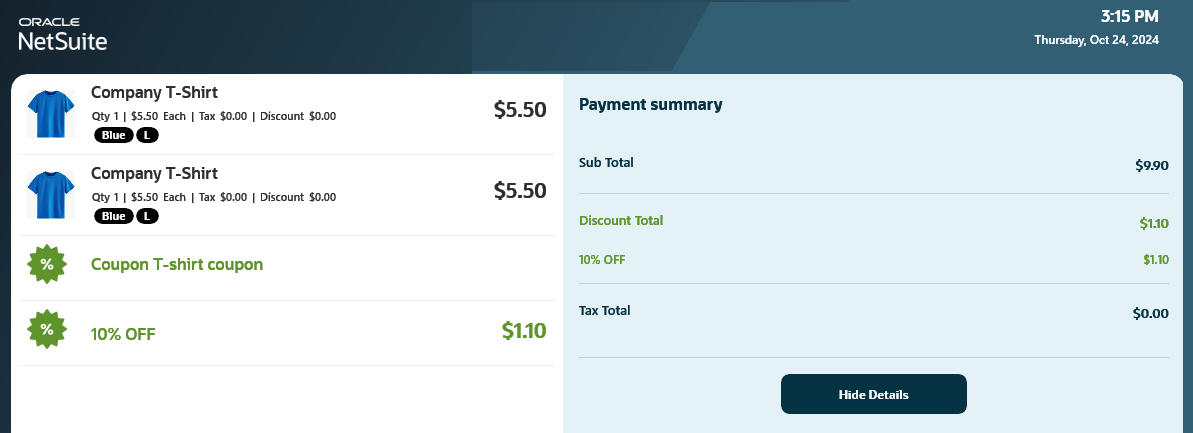Click the Tax Total $0.00 amount
Screen dimensions: 1193x433
tap(1150, 314)
